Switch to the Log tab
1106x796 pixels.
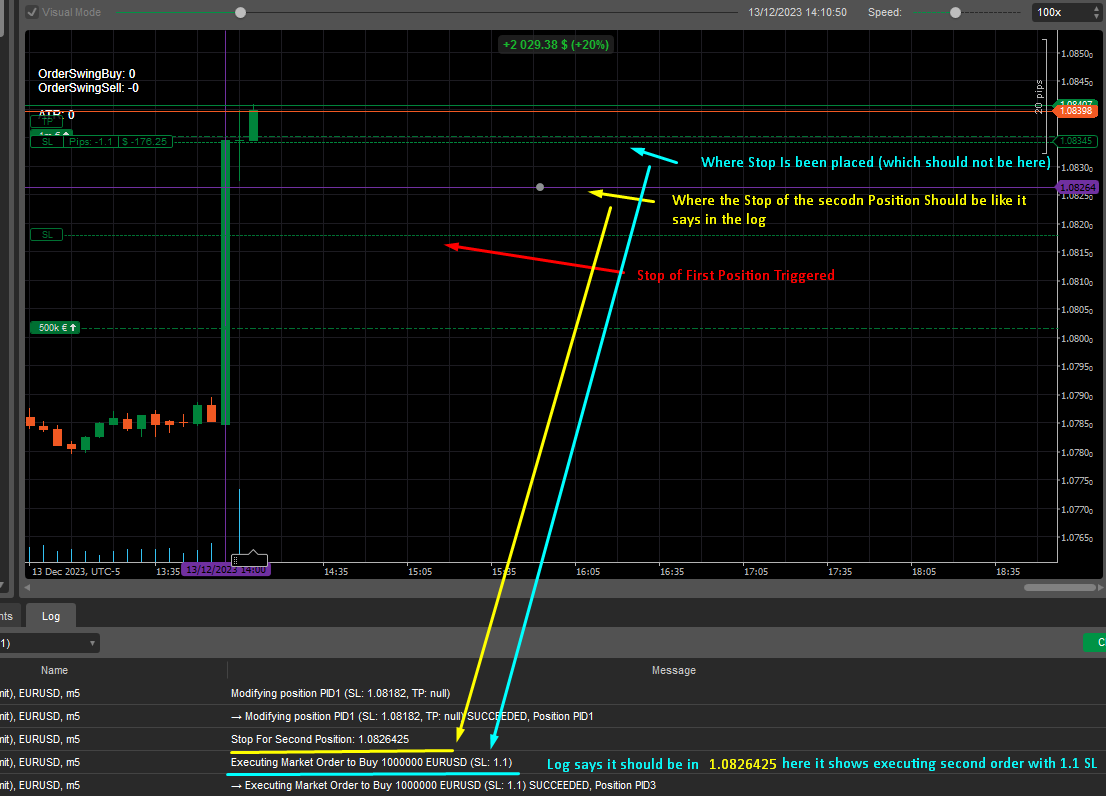click(51, 616)
